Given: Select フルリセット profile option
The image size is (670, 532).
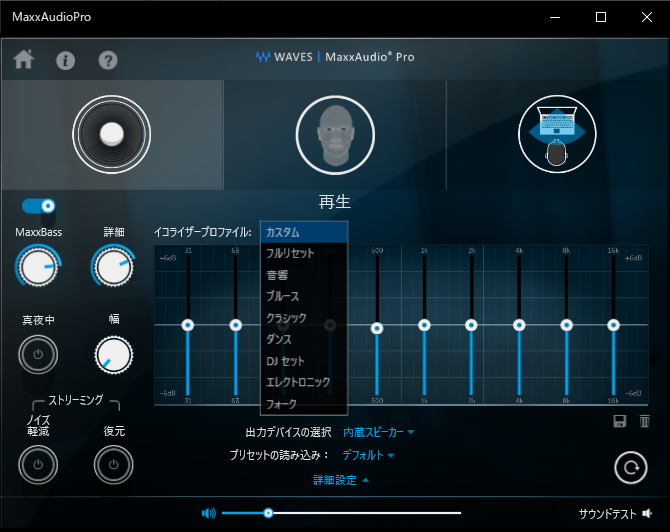Looking at the screenshot, I should 304,253.
